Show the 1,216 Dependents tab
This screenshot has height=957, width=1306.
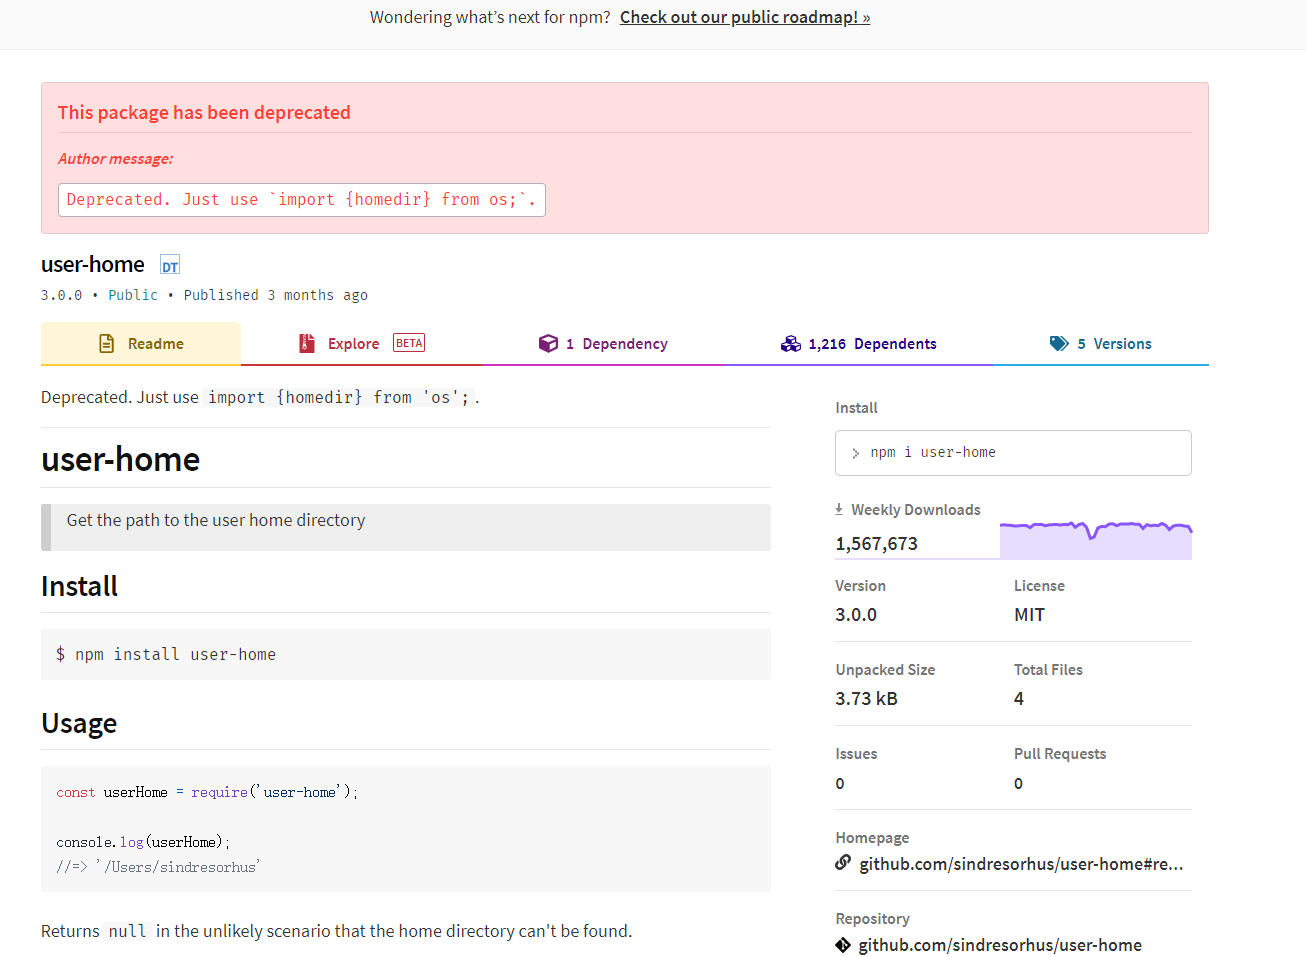point(872,344)
